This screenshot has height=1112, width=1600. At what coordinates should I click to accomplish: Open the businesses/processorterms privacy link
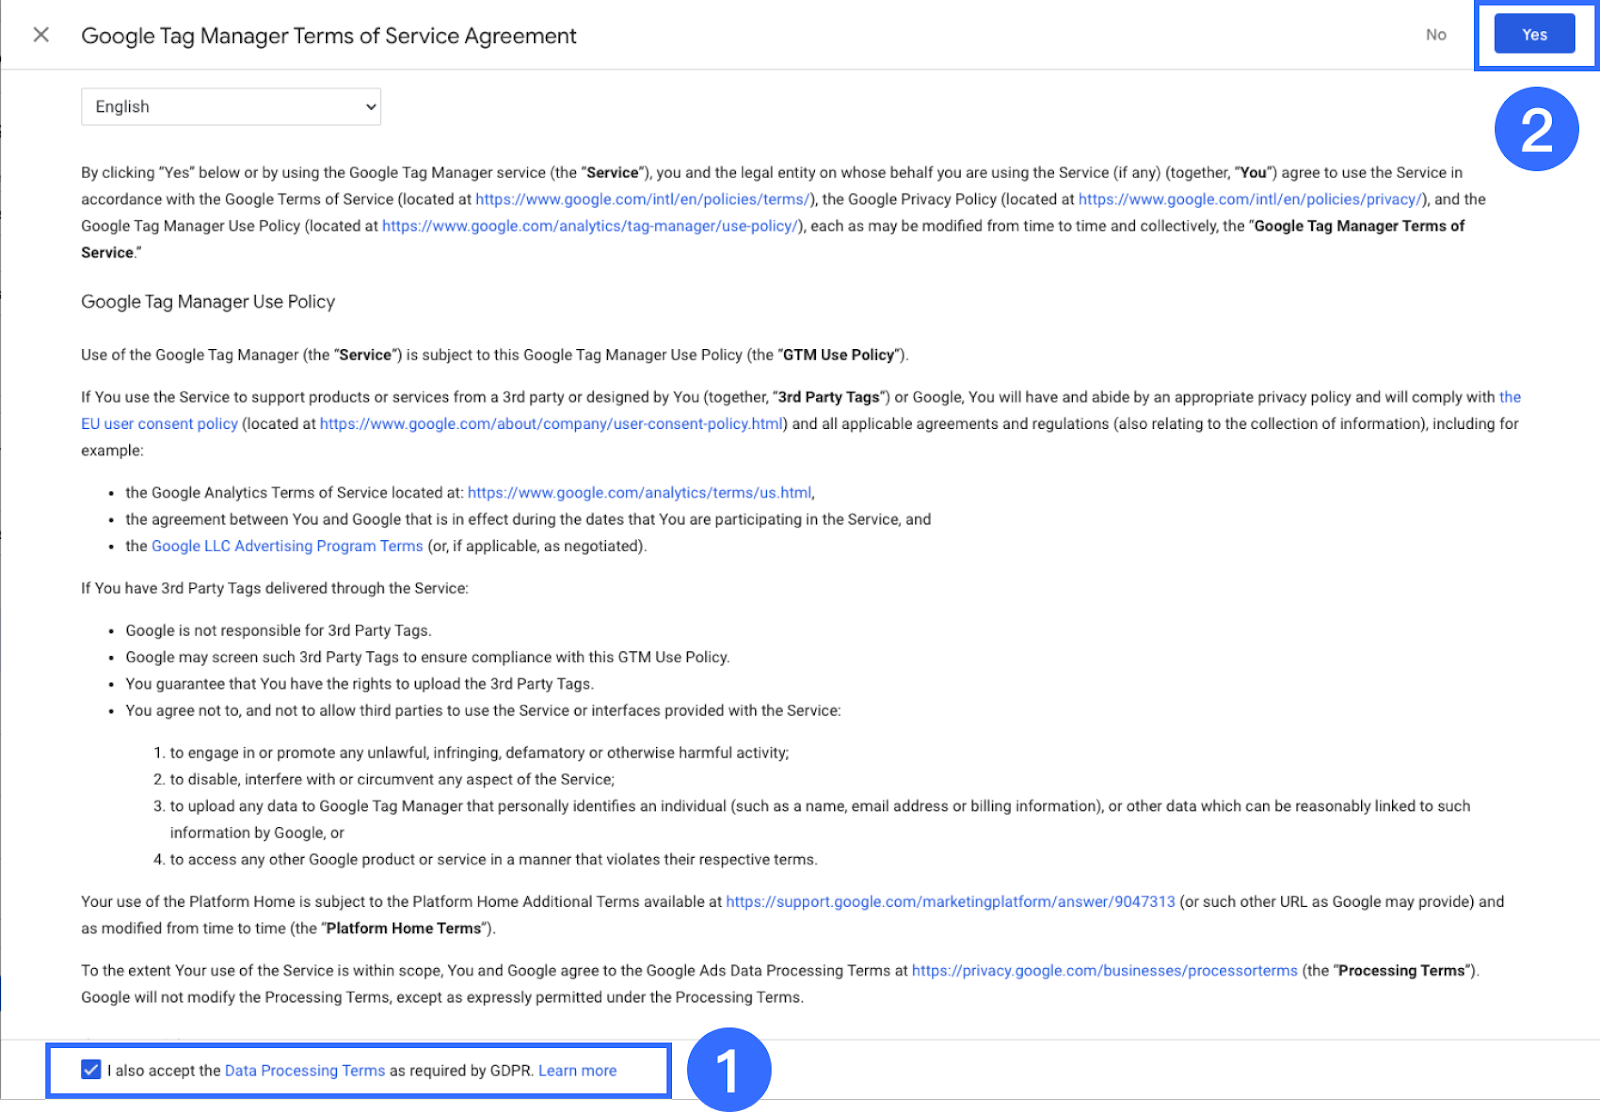click(x=1105, y=971)
